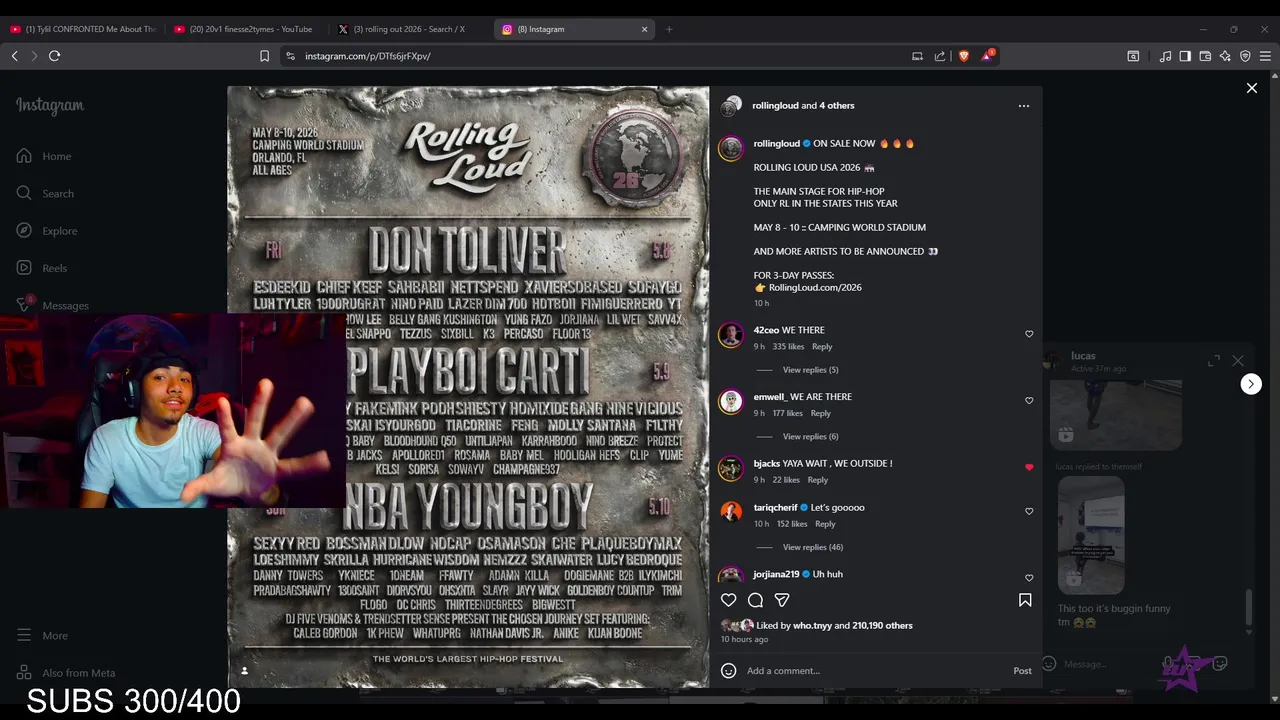Open Instagram Home in sidebar

pyautogui.click(x=44, y=156)
